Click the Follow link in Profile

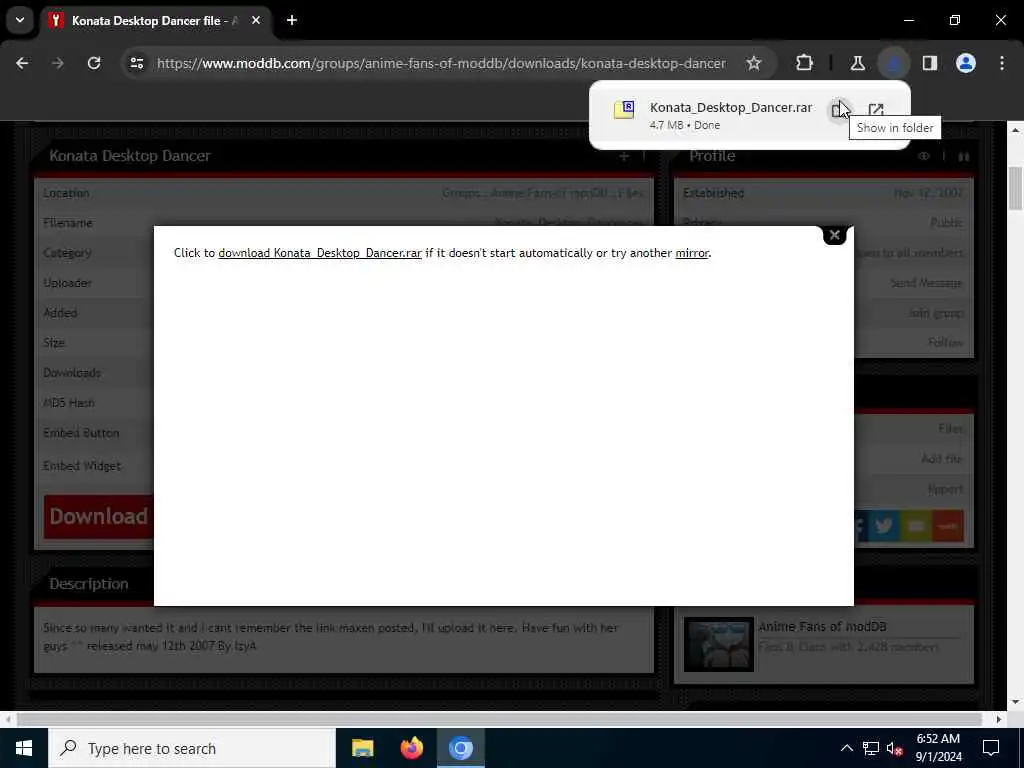tap(945, 342)
